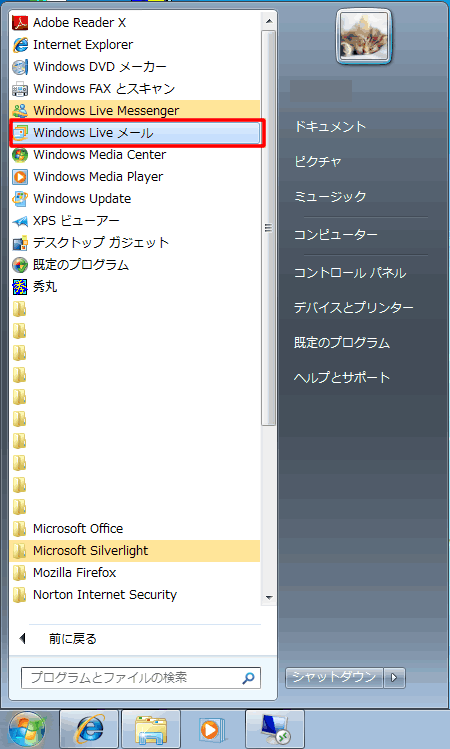Click the Windows Start orb
The width and height of the screenshot is (450, 749).
pyautogui.click(x=27, y=729)
